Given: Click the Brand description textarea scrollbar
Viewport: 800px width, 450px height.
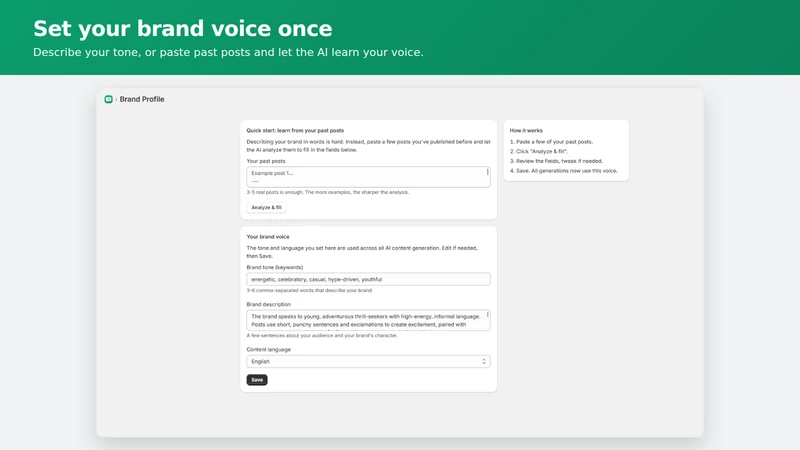Looking at the screenshot, I should pos(488,315).
